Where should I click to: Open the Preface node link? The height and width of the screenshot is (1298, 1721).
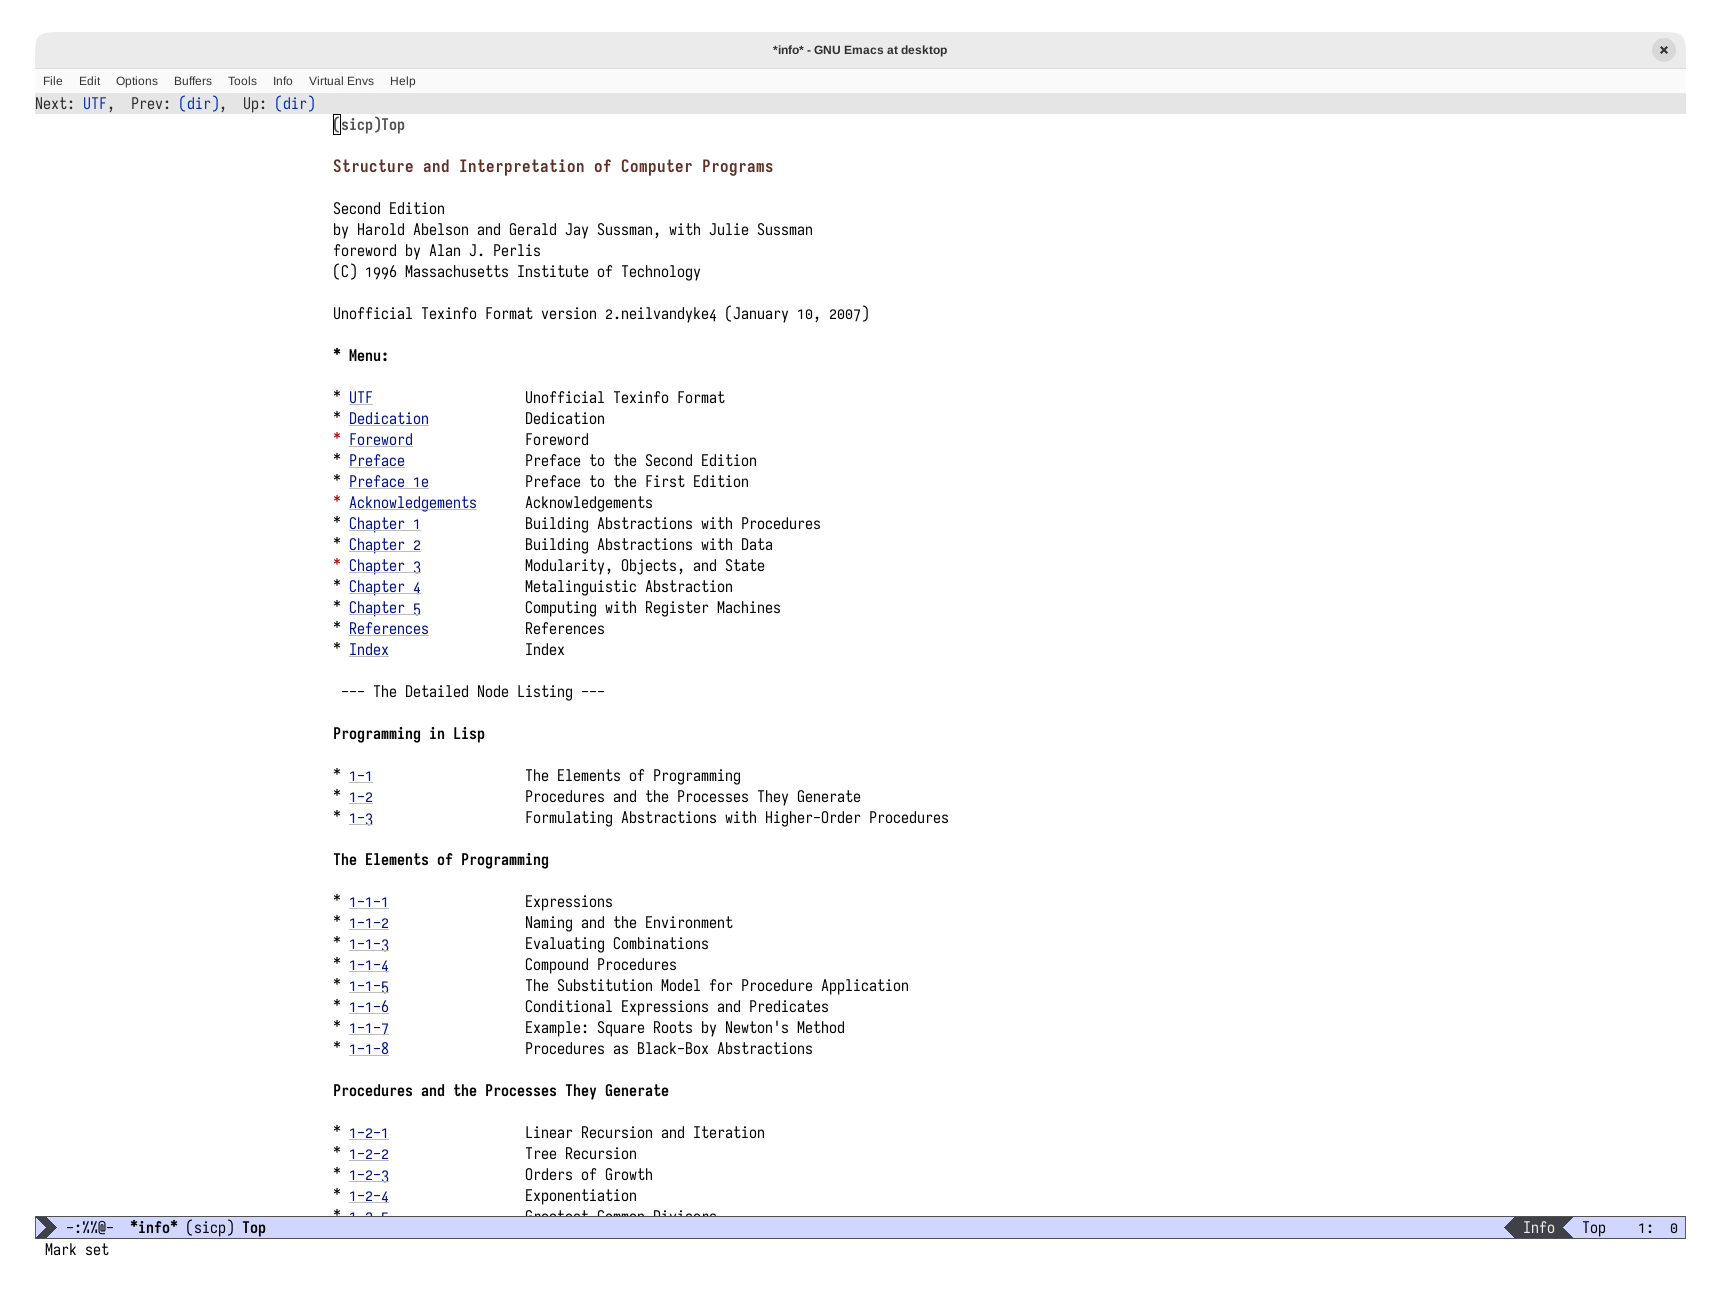377,461
